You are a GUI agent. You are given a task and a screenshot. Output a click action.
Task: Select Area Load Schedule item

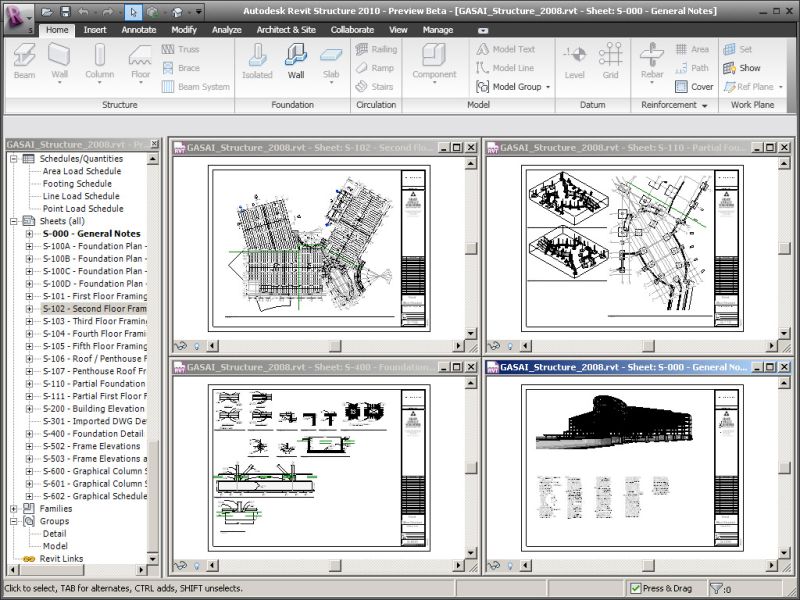click(x=82, y=171)
